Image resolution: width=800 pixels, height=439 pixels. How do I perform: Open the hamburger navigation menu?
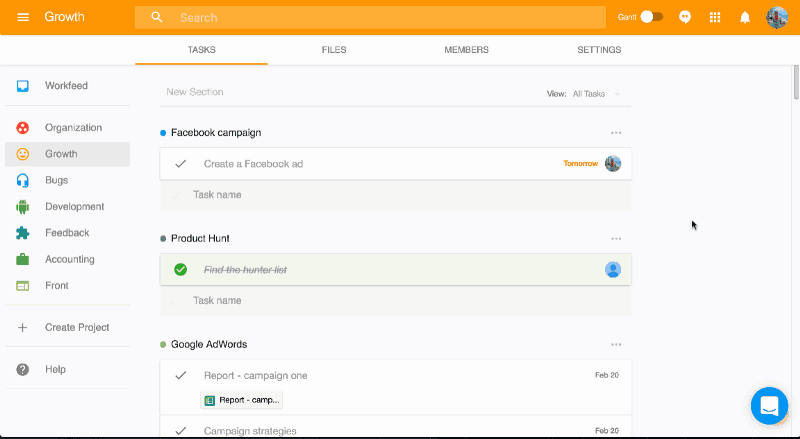click(23, 17)
